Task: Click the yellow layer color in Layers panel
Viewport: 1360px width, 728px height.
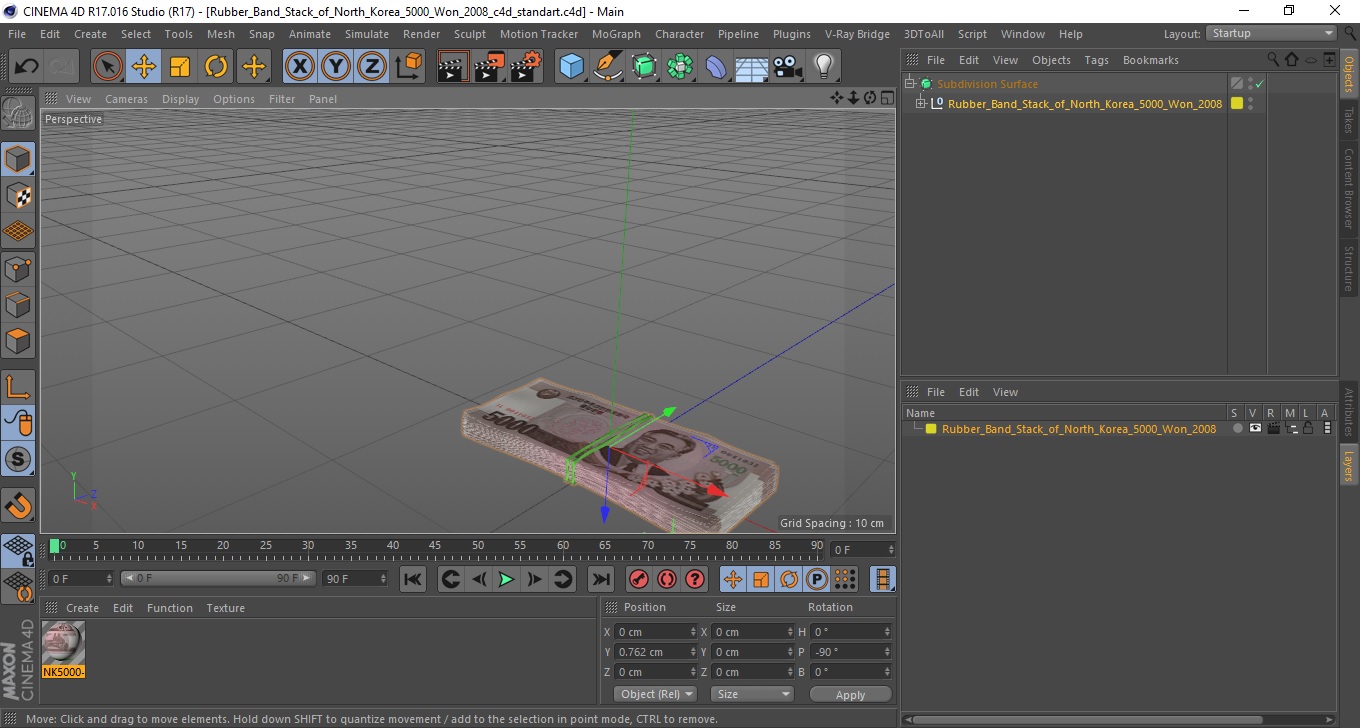Action: pos(931,429)
